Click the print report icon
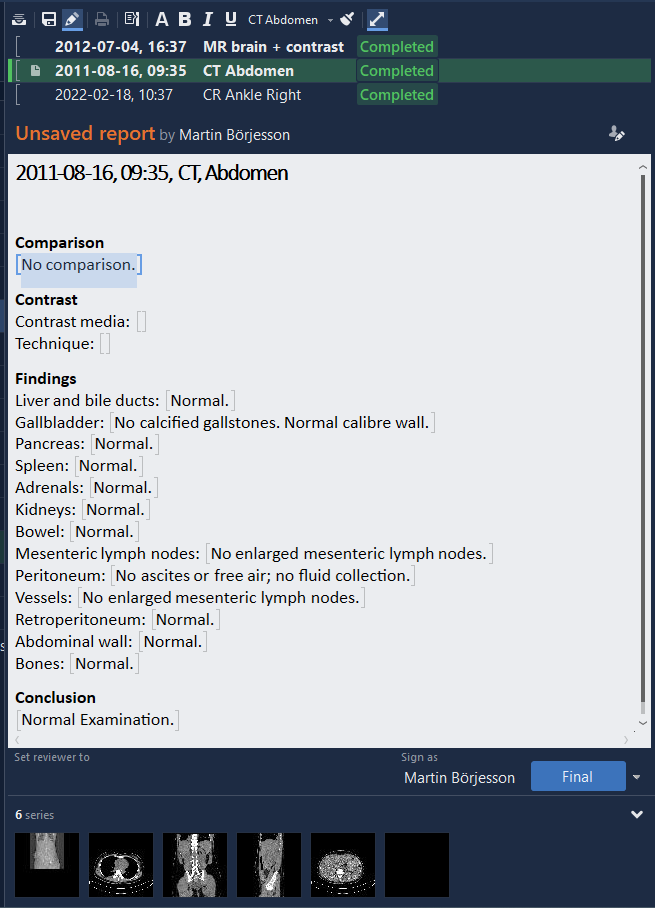 point(101,19)
